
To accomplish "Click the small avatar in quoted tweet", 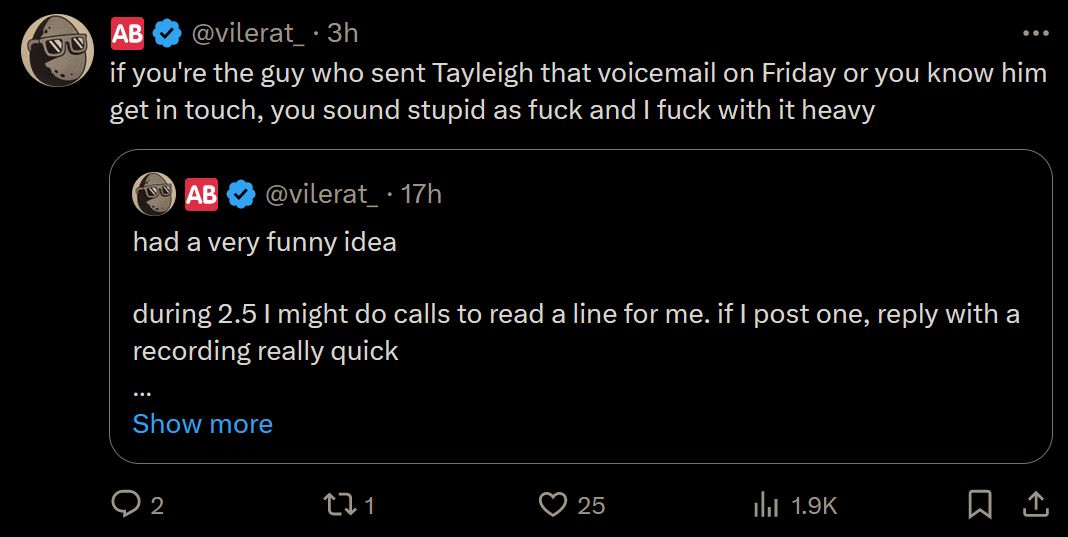I will tap(153, 194).
